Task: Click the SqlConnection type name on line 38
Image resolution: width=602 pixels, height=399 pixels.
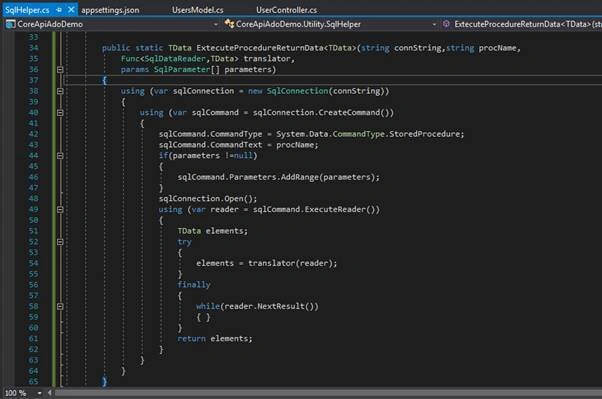Action: click(298, 91)
